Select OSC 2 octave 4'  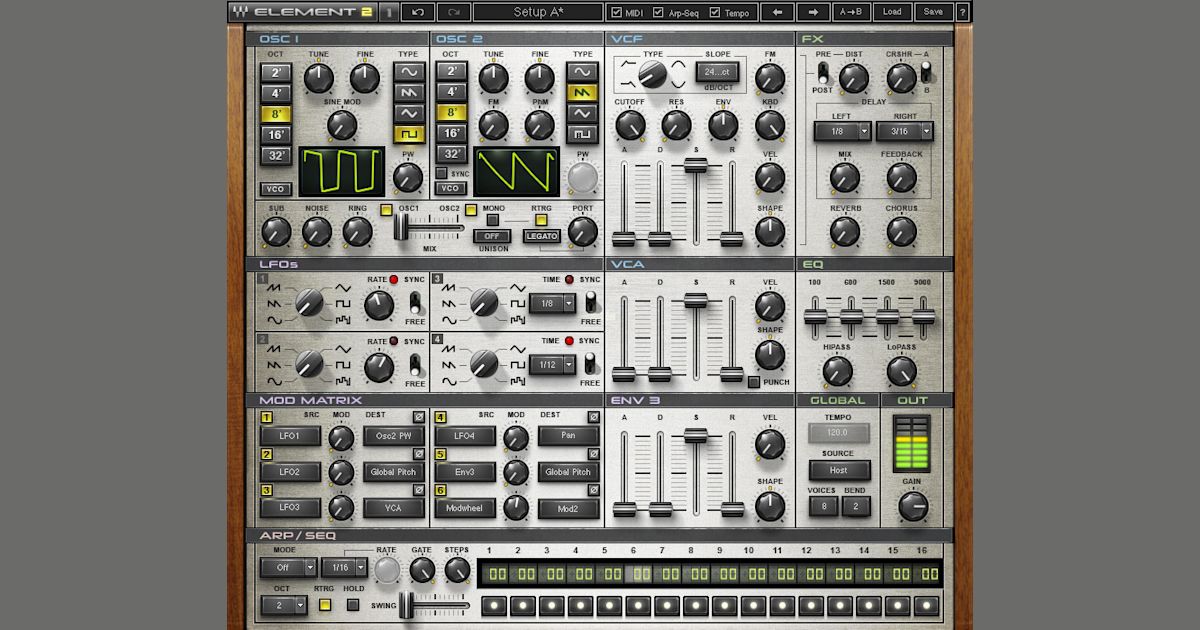[452, 92]
